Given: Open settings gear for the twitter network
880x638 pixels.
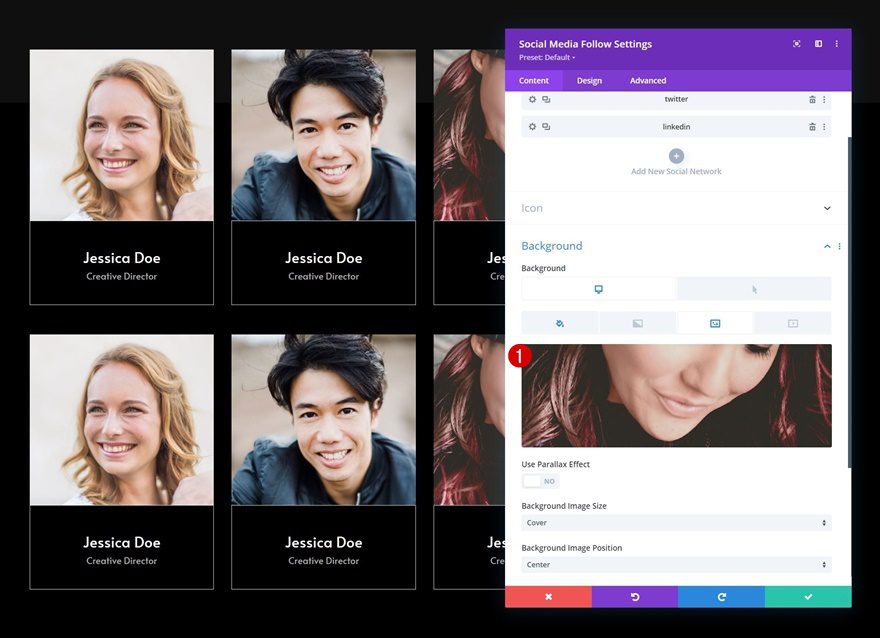Looking at the screenshot, I should (531, 99).
